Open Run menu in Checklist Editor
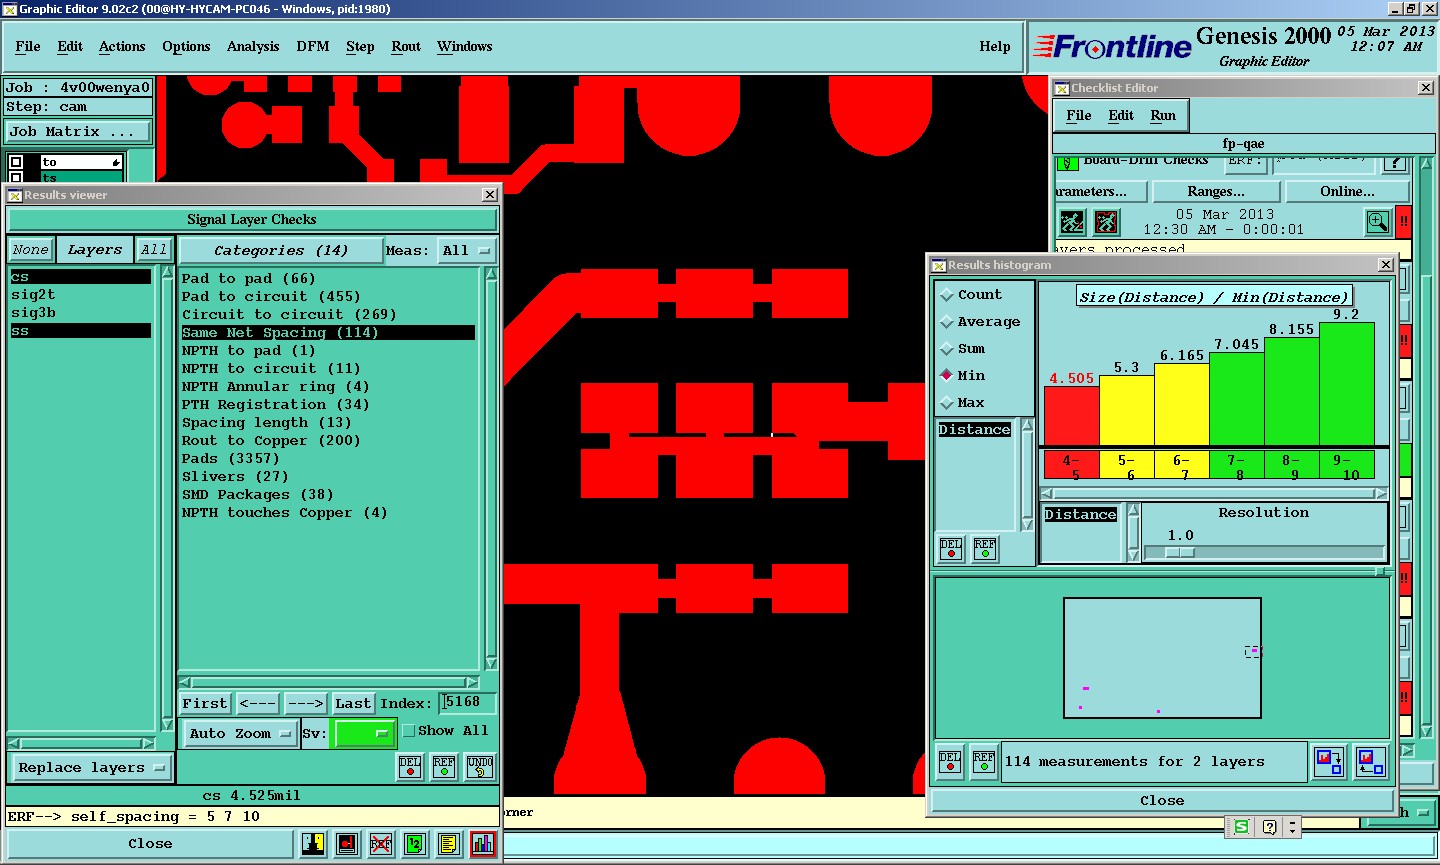This screenshot has width=1440, height=865. (1163, 116)
